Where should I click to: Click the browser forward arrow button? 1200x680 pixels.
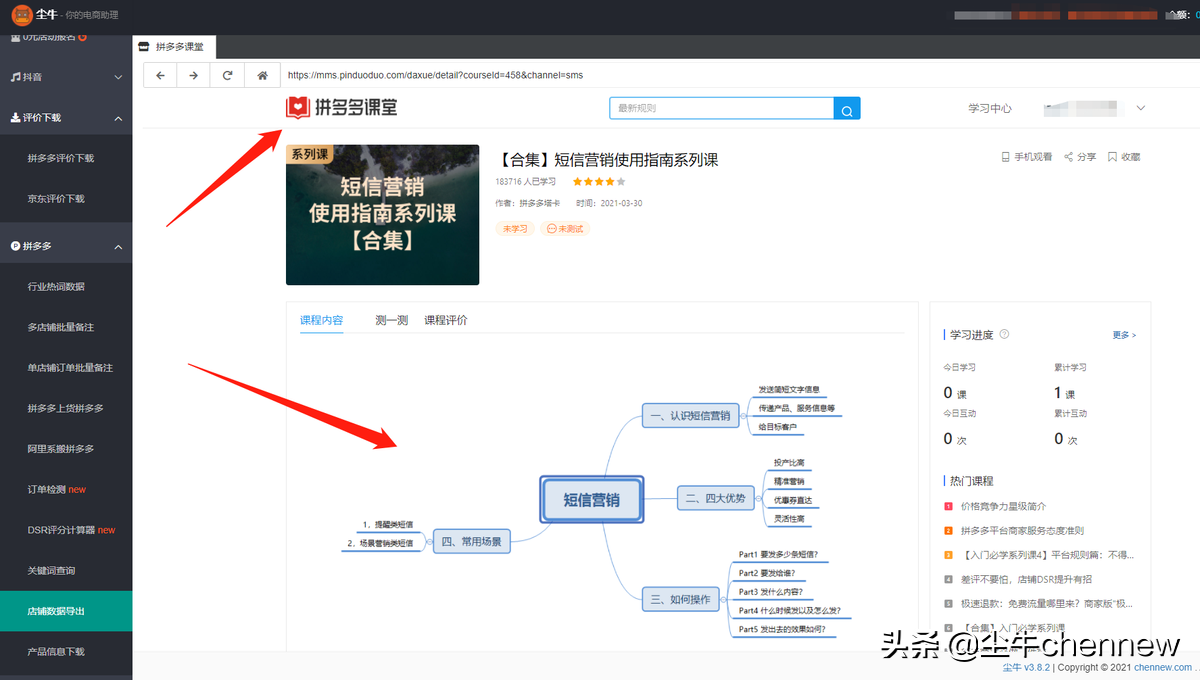(194, 75)
